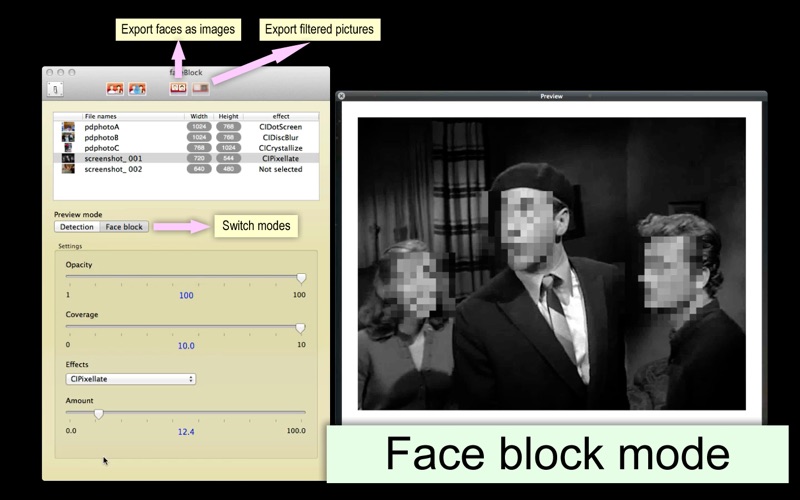Select the Face block preview mode
Viewport: 800px width, 500px height.
tap(124, 227)
